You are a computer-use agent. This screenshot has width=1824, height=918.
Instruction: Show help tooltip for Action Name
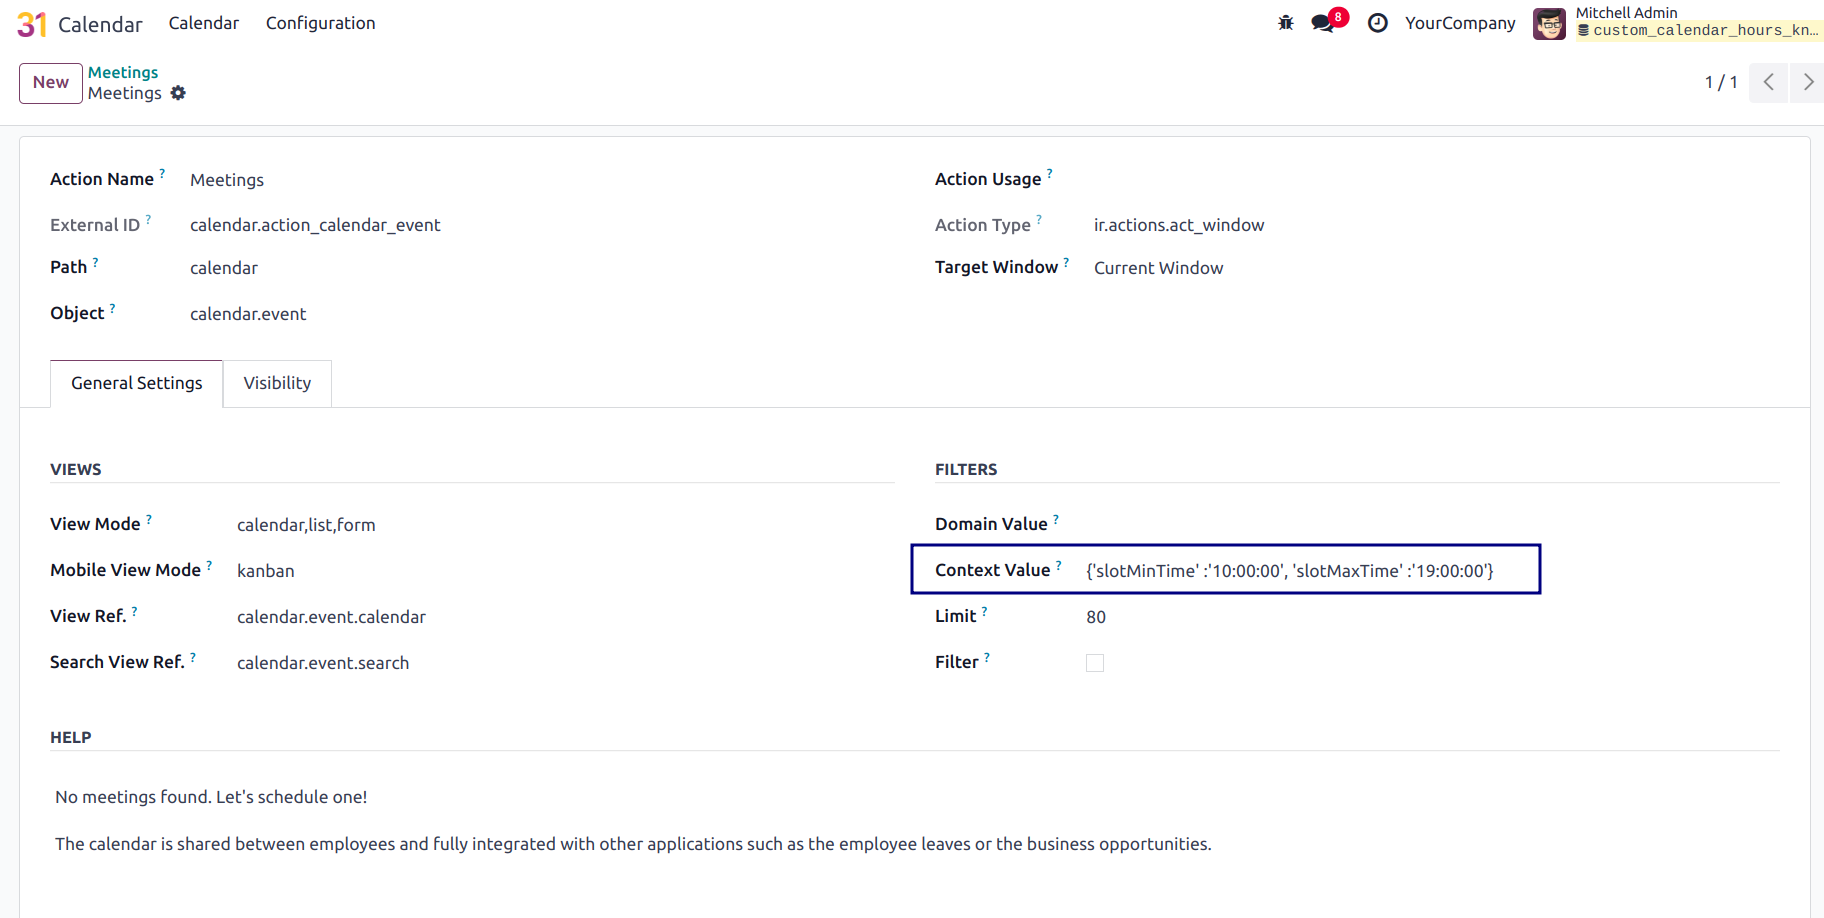(162, 174)
